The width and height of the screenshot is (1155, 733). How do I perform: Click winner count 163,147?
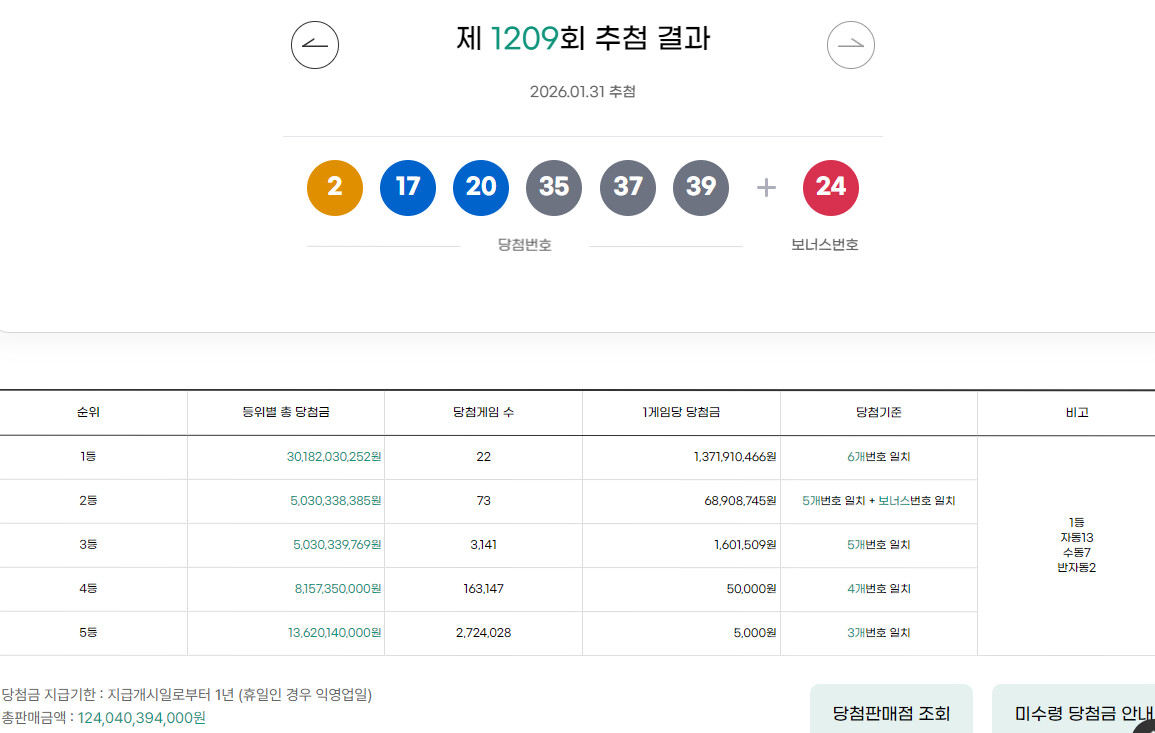(x=483, y=589)
